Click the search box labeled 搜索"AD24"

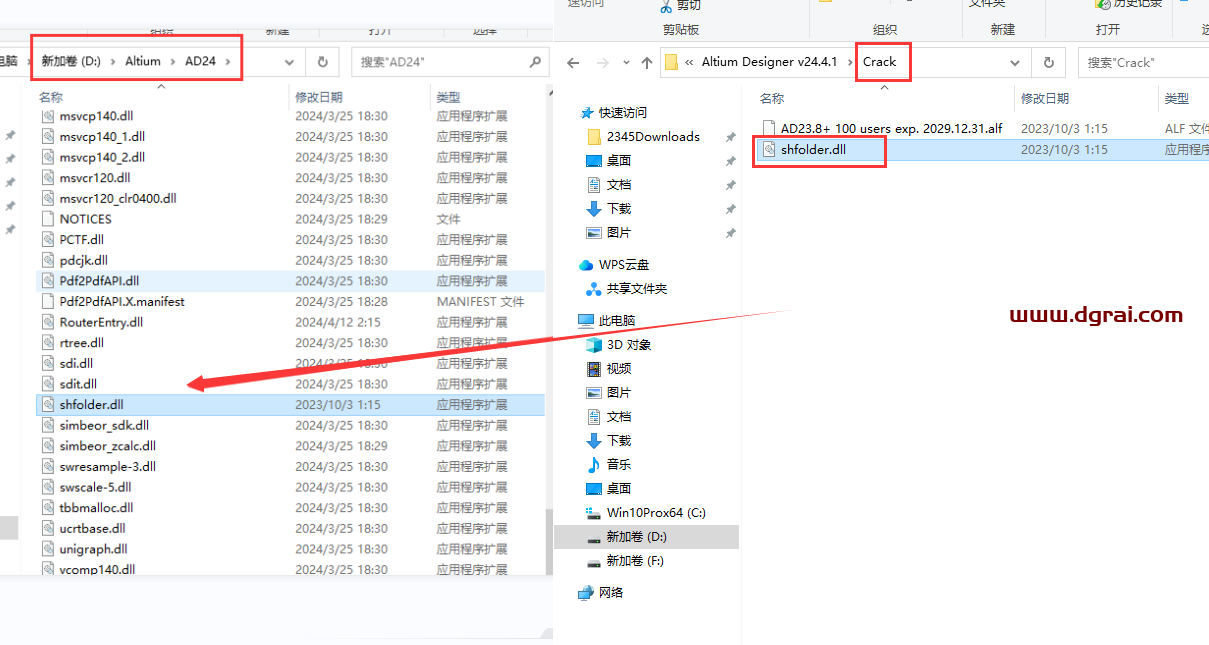451,61
